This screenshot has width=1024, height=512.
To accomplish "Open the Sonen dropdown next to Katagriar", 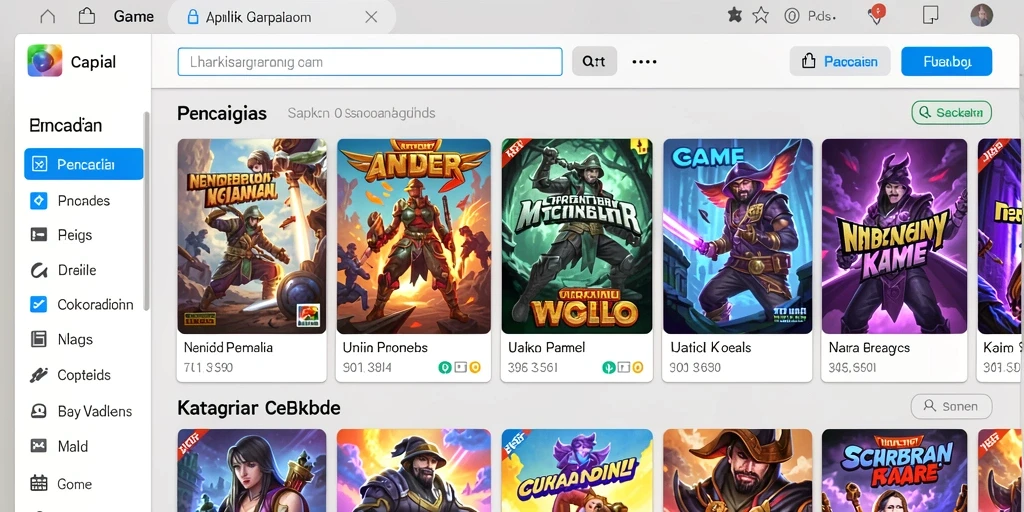I will tap(951, 406).
